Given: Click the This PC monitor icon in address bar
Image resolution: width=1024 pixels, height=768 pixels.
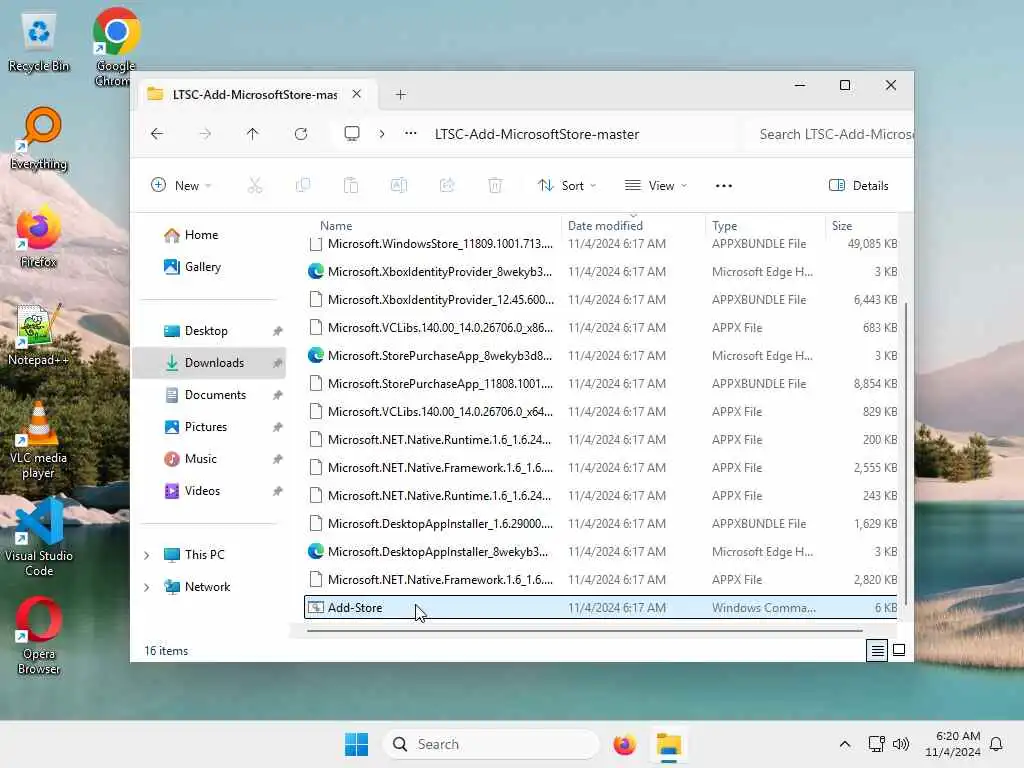Looking at the screenshot, I should 352,134.
